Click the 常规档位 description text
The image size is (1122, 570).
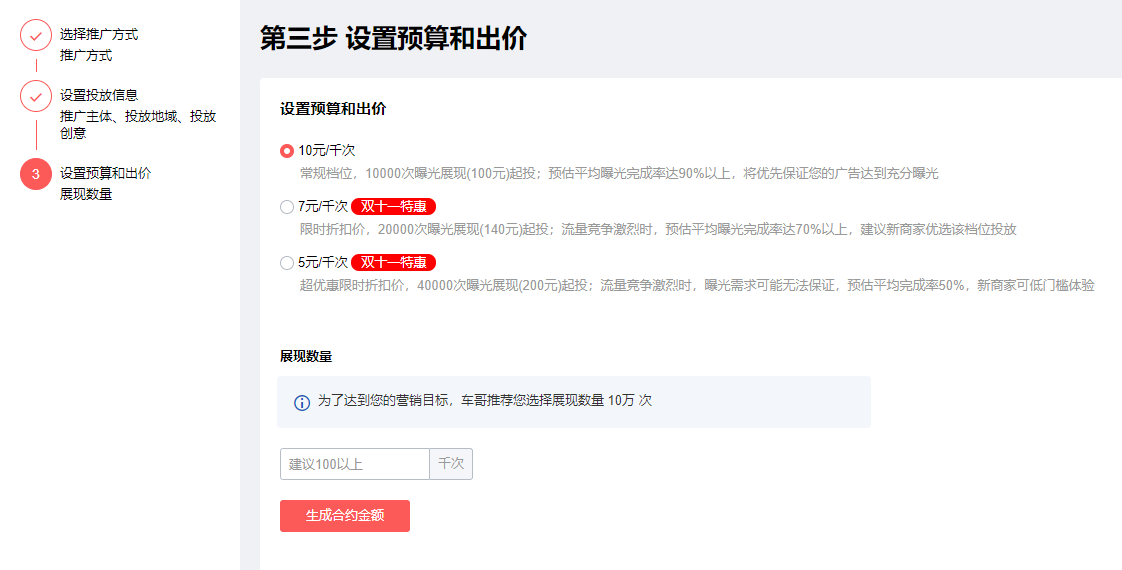coord(619,173)
